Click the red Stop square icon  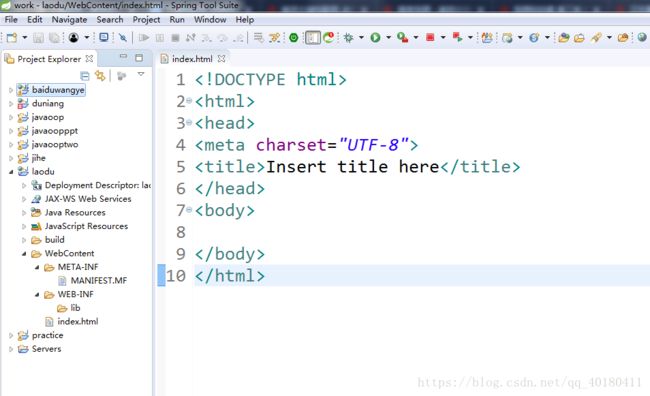click(x=430, y=38)
